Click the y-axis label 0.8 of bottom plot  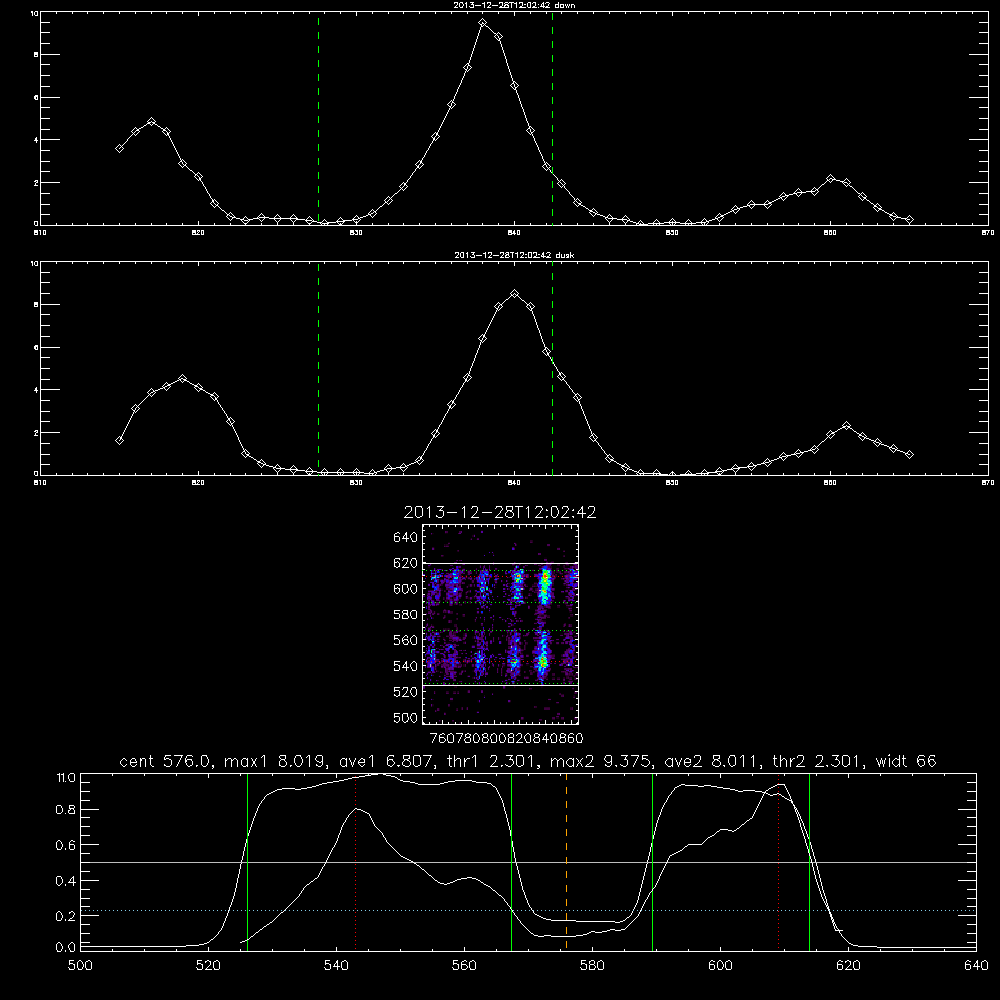(66, 810)
